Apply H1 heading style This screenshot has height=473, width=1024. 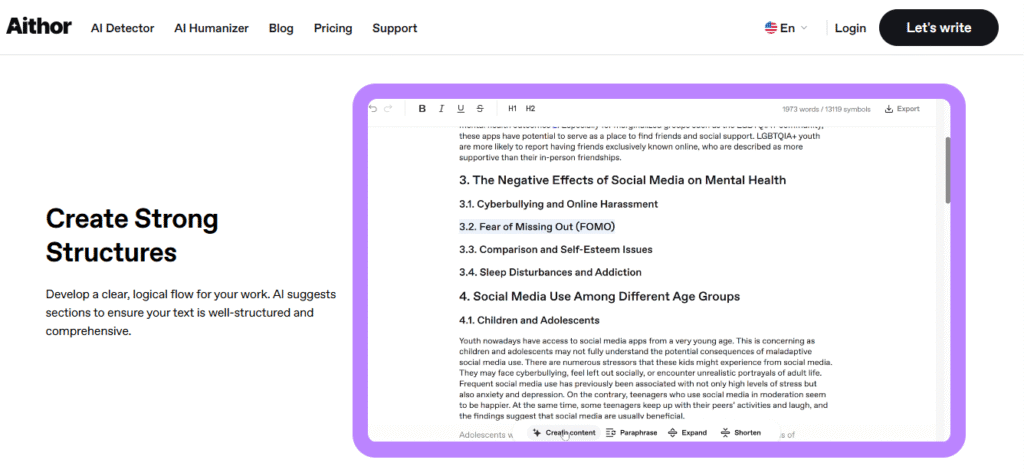[512, 108]
